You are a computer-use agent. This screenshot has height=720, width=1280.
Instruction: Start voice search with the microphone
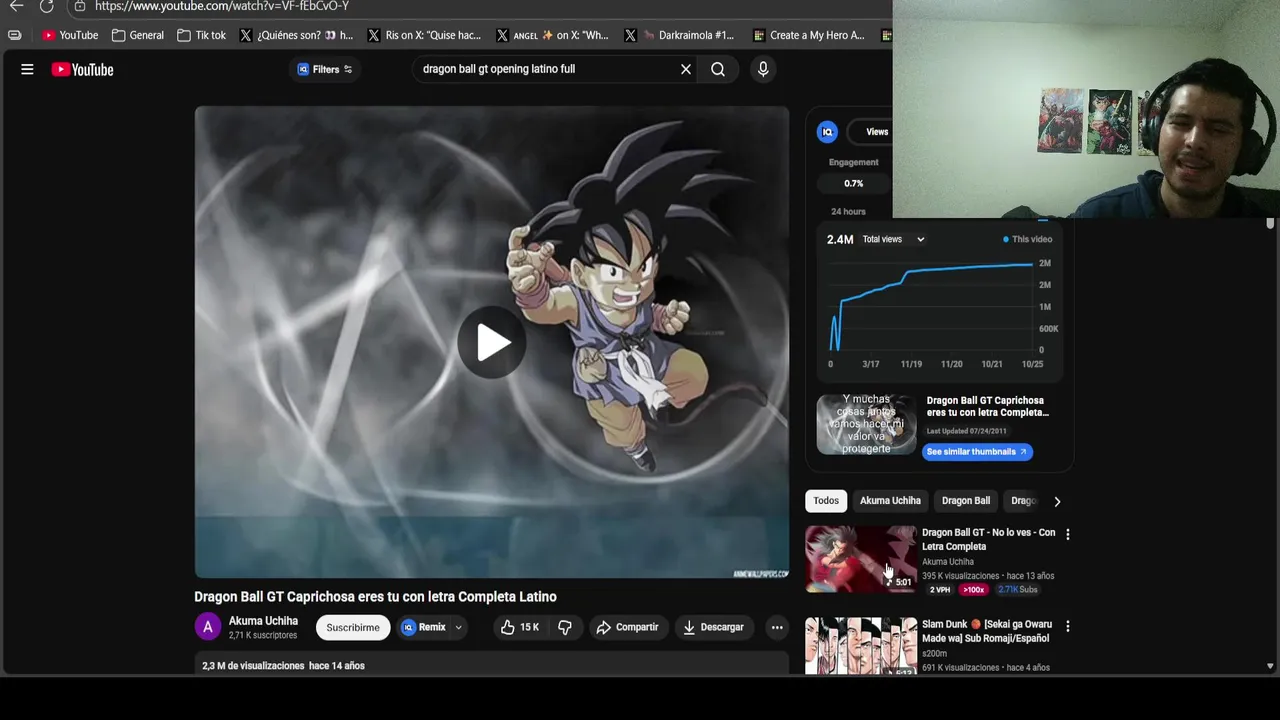[x=763, y=69]
